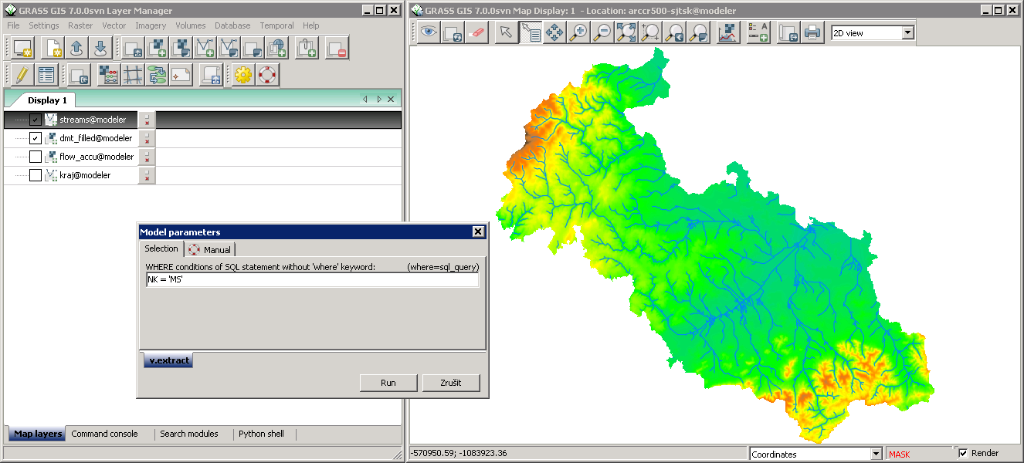Image resolution: width=1024 pixels, height=463 pixels.
Task: Click the edit pencil icon
Action: click(21, 75)
